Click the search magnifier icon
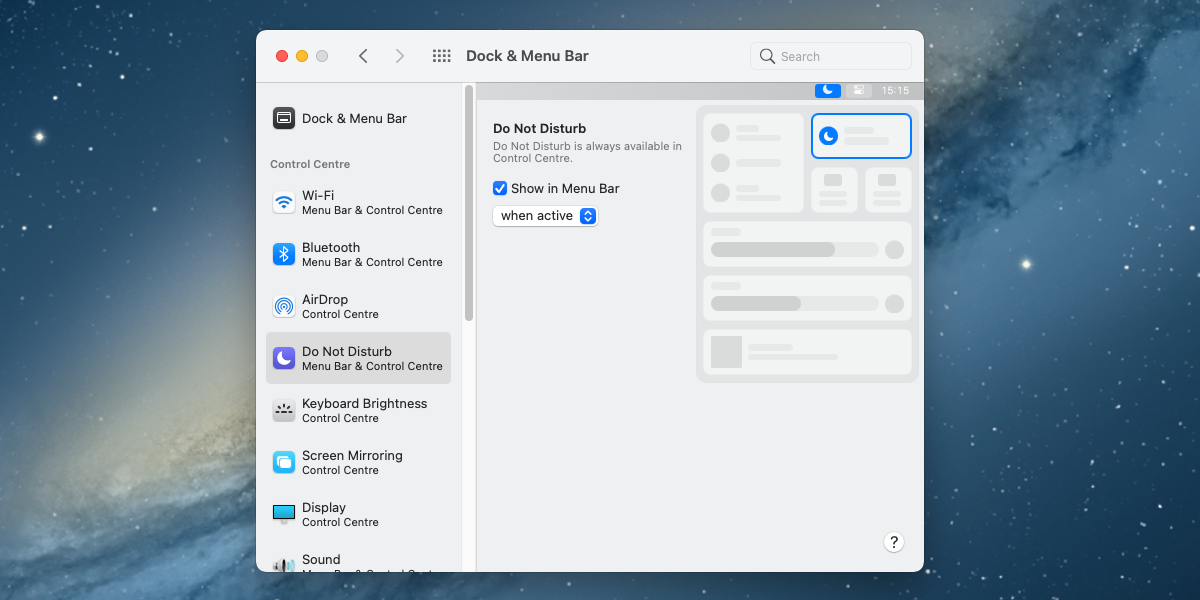The height and width of the screenshot is (600, 1200). click(767, 56)
